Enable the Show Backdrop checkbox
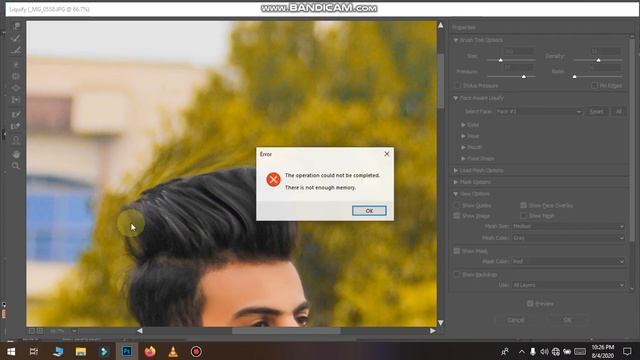The width and height of the screenshot is (640, 360). (x=457, y=275)
